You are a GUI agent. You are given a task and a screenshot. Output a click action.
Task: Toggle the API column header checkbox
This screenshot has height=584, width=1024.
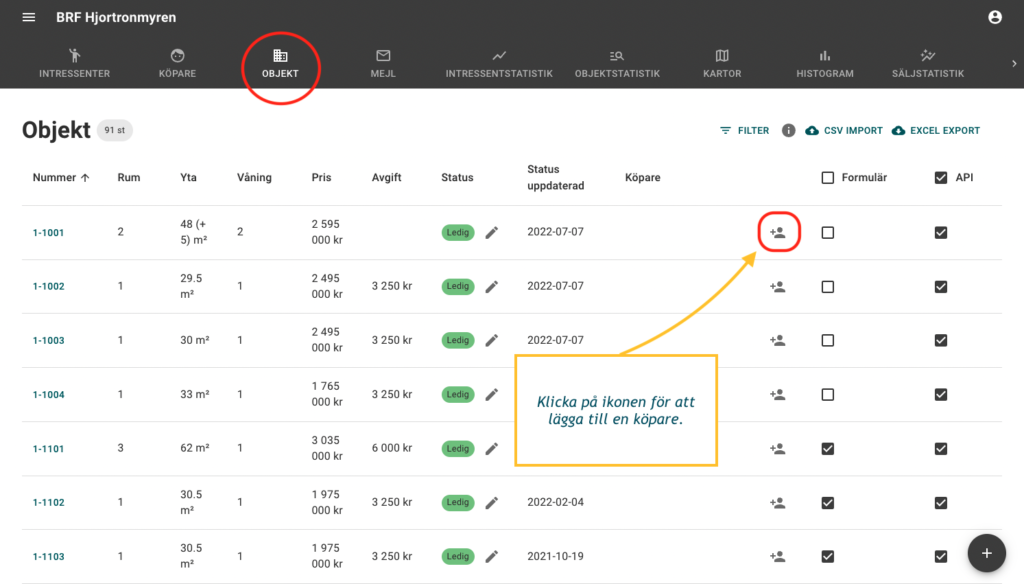tap(940, 178)
